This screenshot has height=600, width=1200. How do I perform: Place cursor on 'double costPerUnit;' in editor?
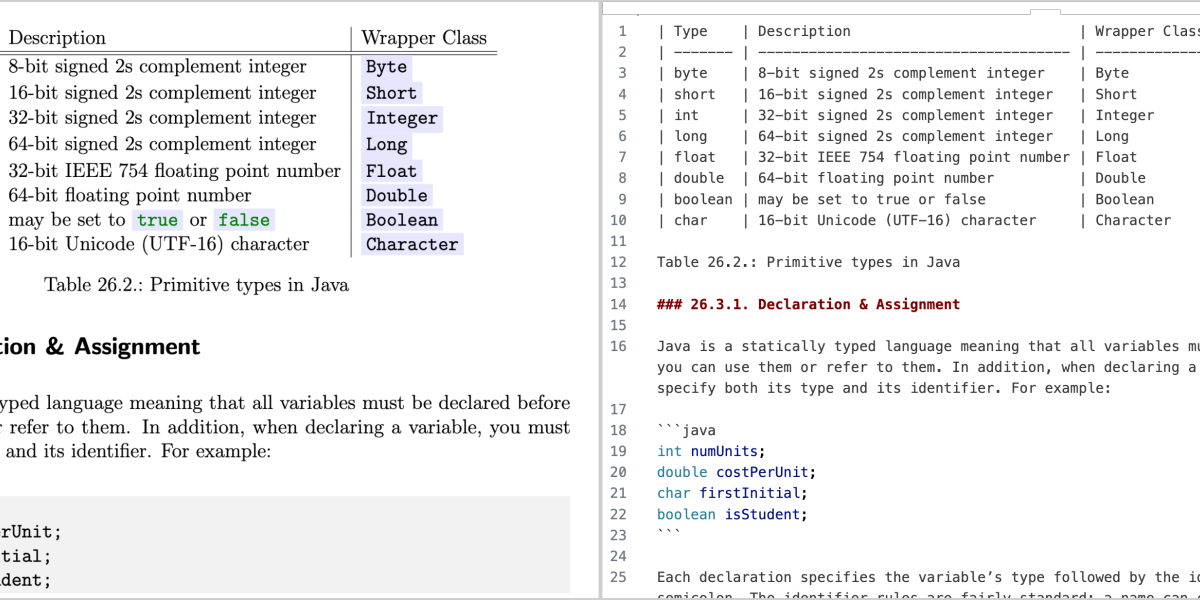[x=736, y=472]
